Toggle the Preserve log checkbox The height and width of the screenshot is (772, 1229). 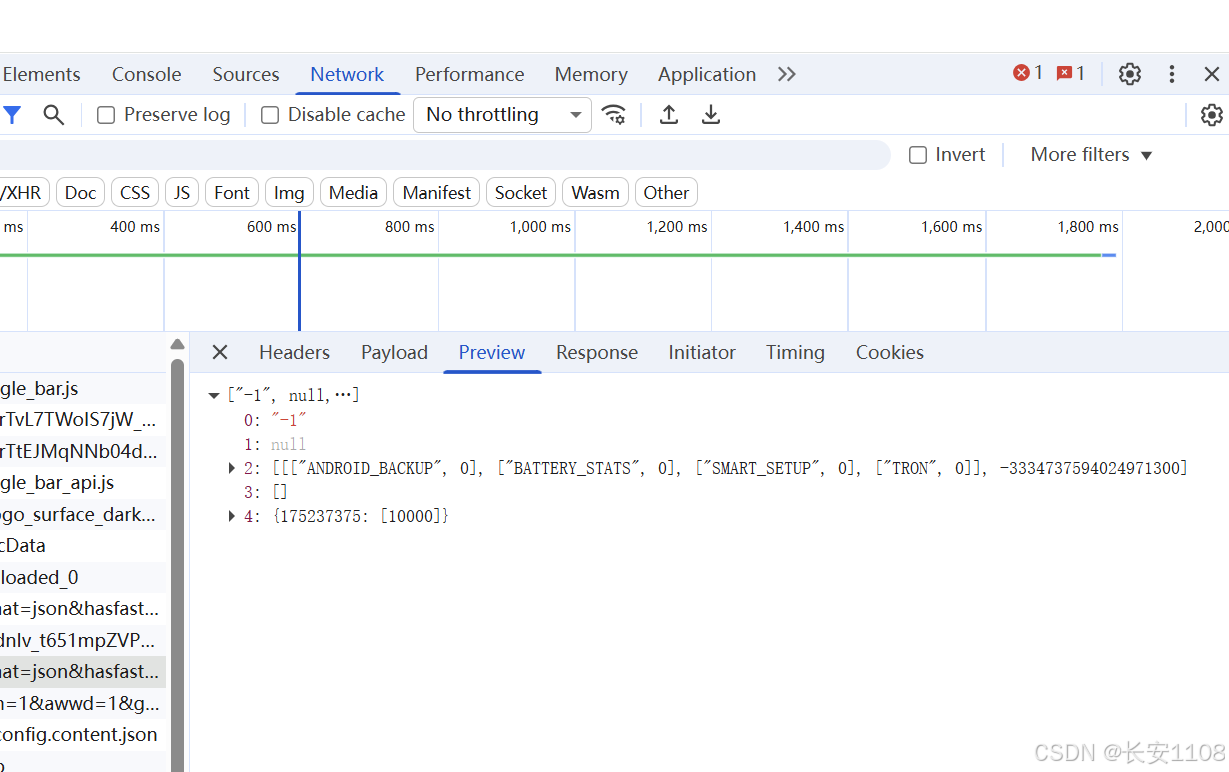[x=106, y=115]
